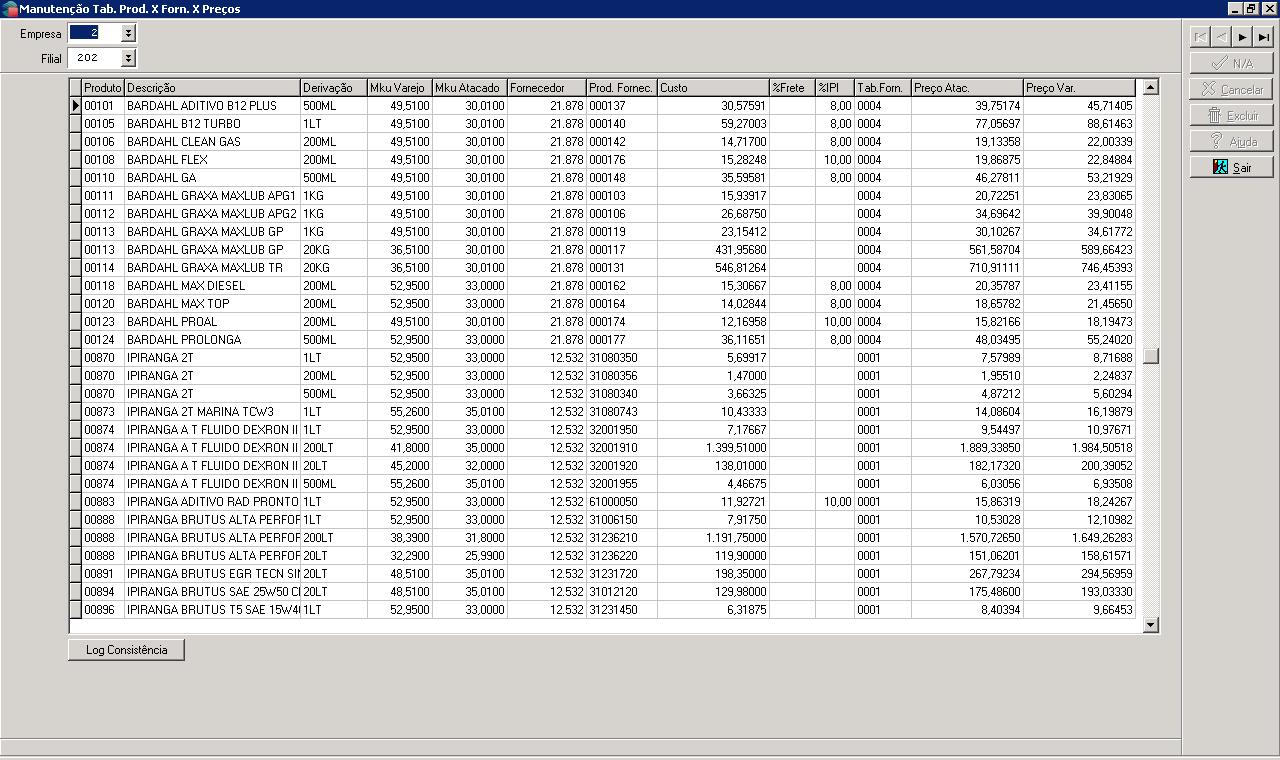1280x760 pixels.
Task: Go to last record navigation arrow
Action: coord(1263,37)
